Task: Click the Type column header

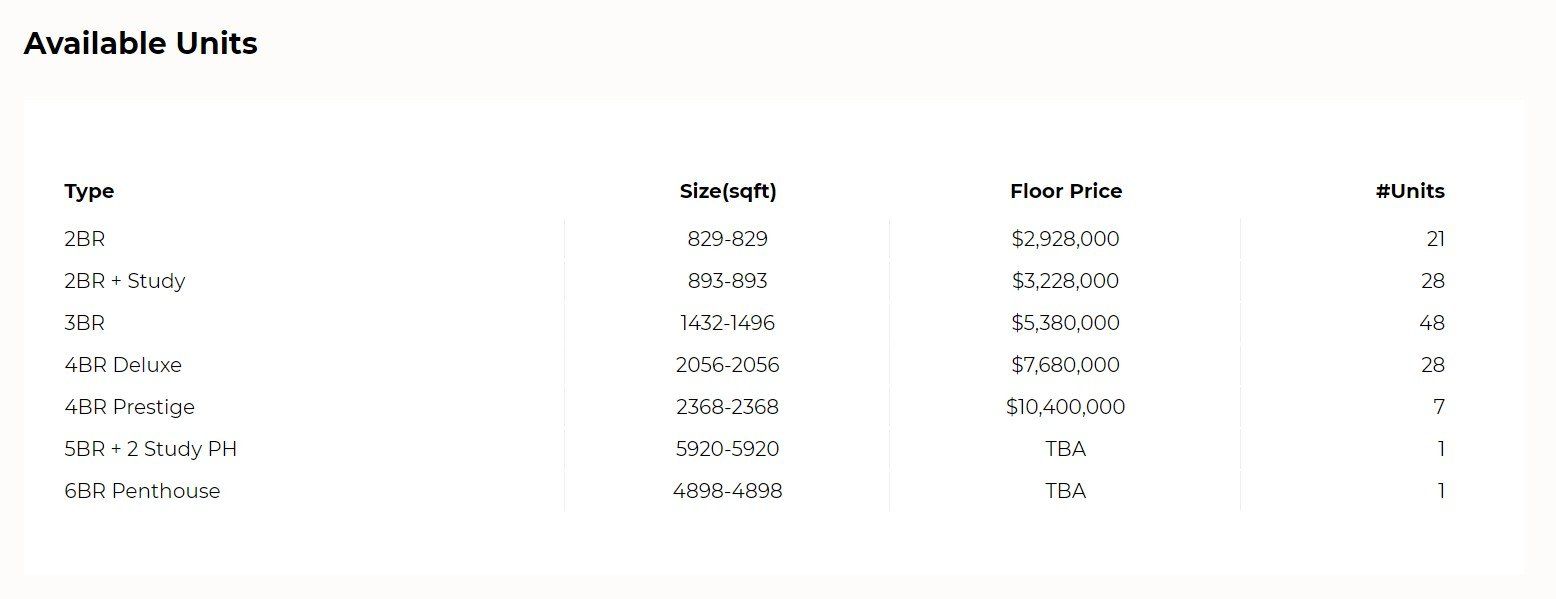Action: (x=89, y=191)
